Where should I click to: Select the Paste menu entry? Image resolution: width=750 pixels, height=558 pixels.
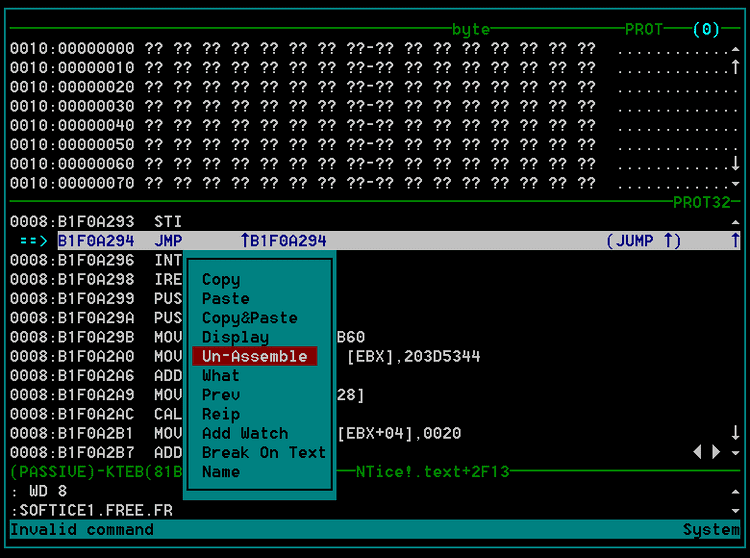(226, 299)
